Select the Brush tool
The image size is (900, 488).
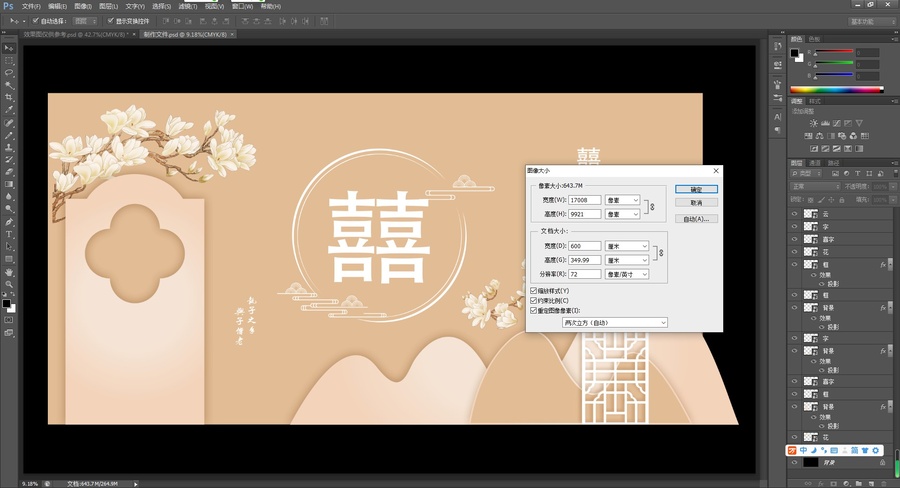(x=9, y=135)
